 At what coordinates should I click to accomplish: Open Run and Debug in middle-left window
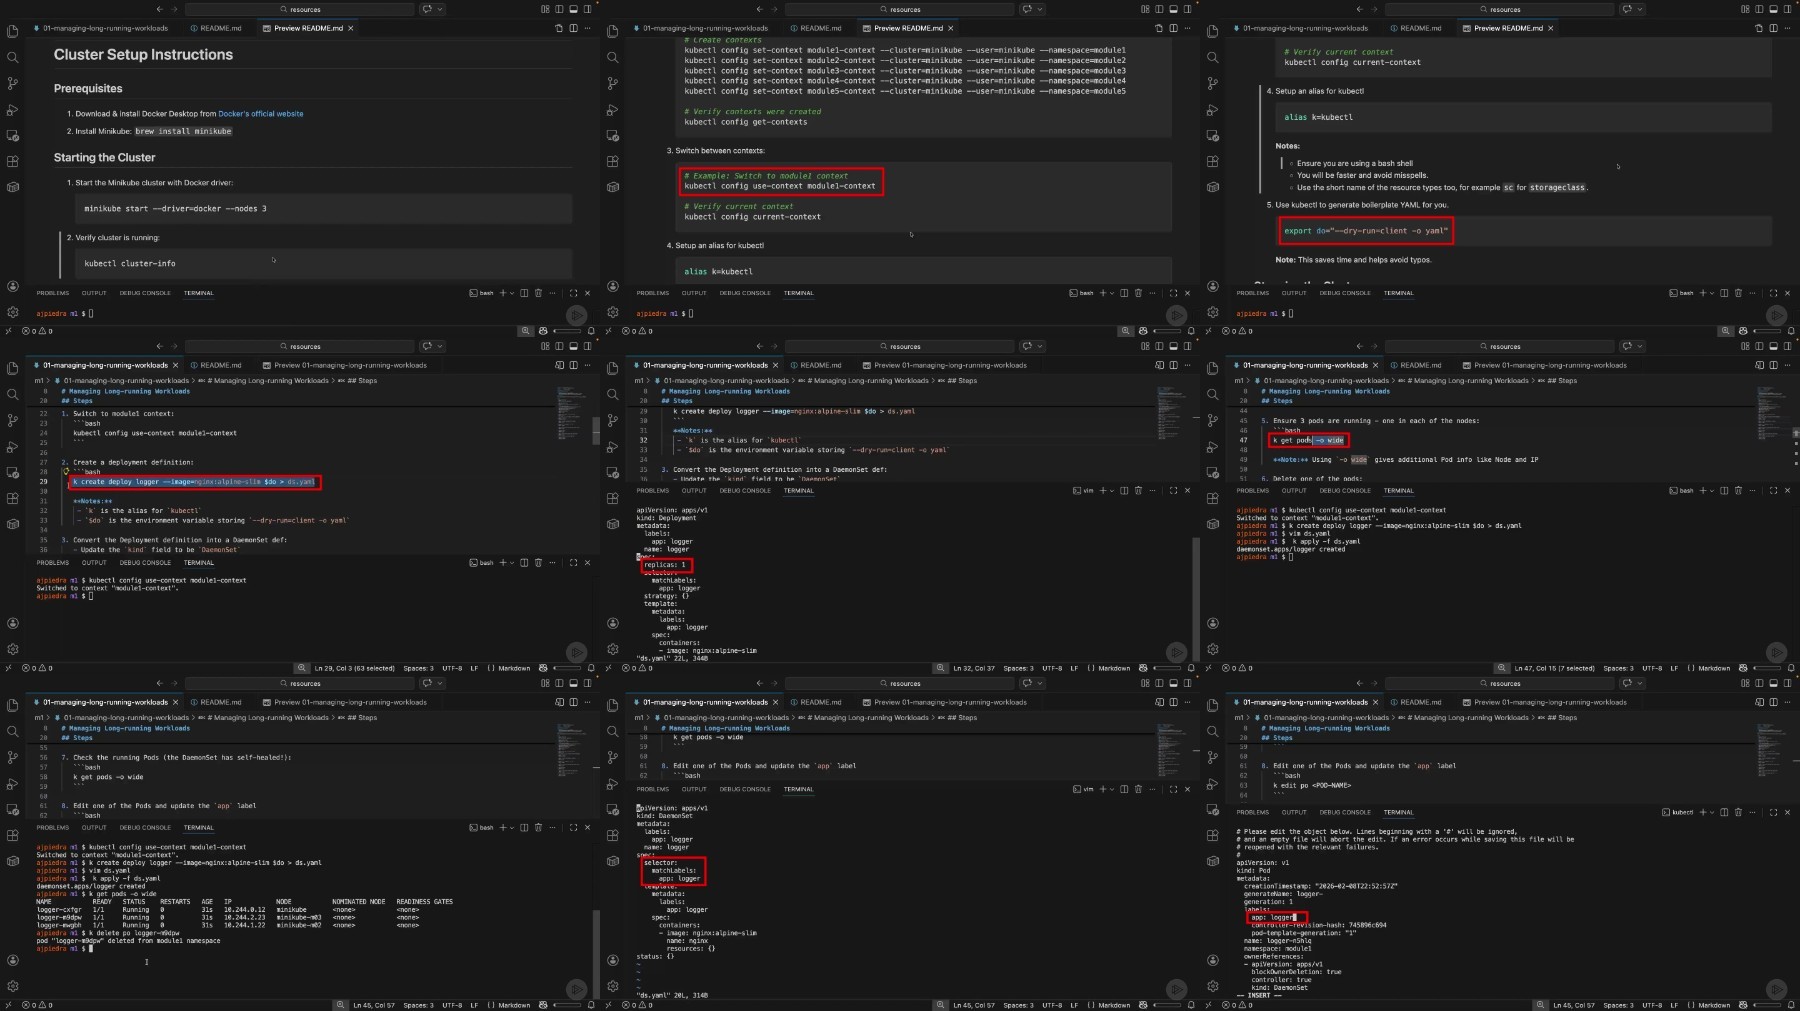pyautogui.click(x=13, y=446)
